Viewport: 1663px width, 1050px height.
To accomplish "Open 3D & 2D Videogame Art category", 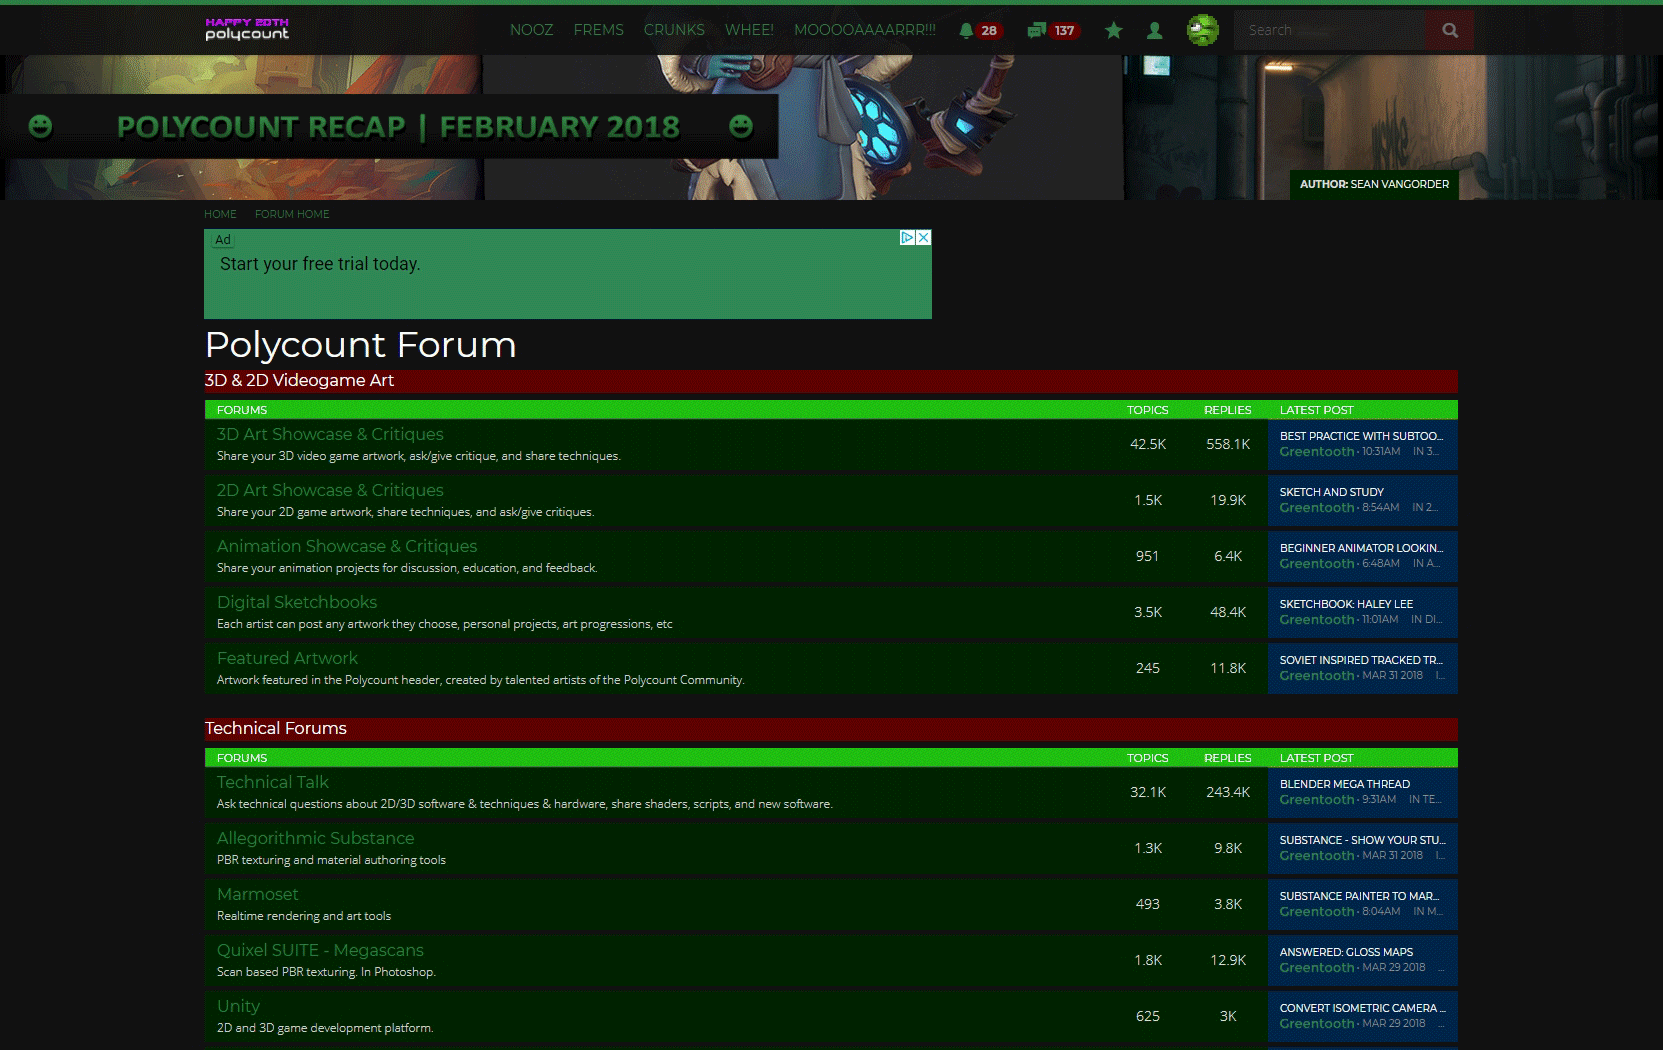I will point(299,380).
